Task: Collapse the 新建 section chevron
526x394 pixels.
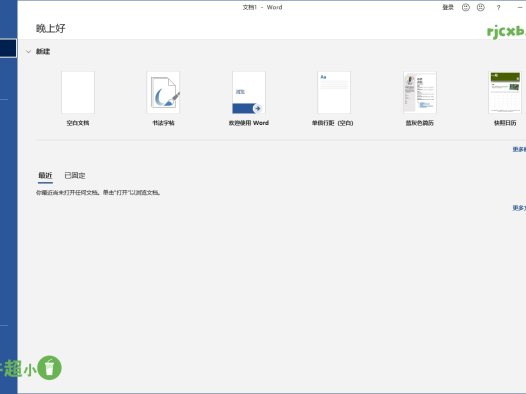Action: tap(29, 52)
